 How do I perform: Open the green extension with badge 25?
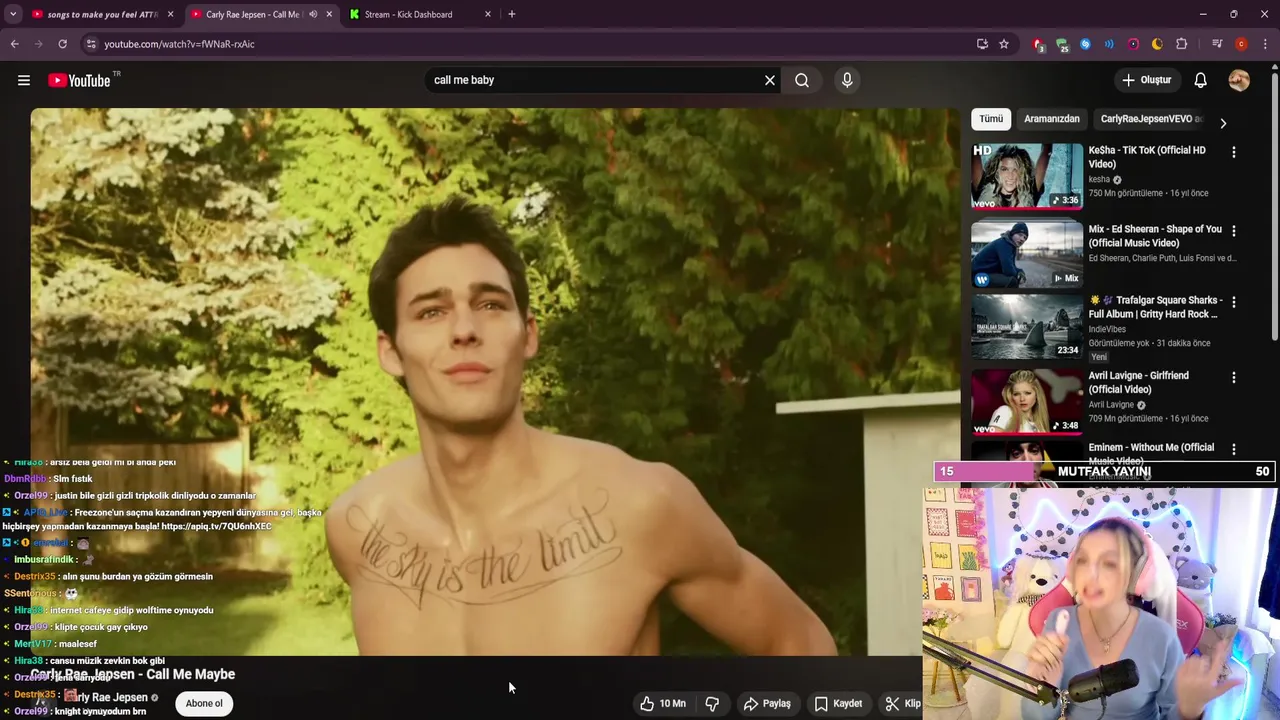click(x=1062, y=44)
